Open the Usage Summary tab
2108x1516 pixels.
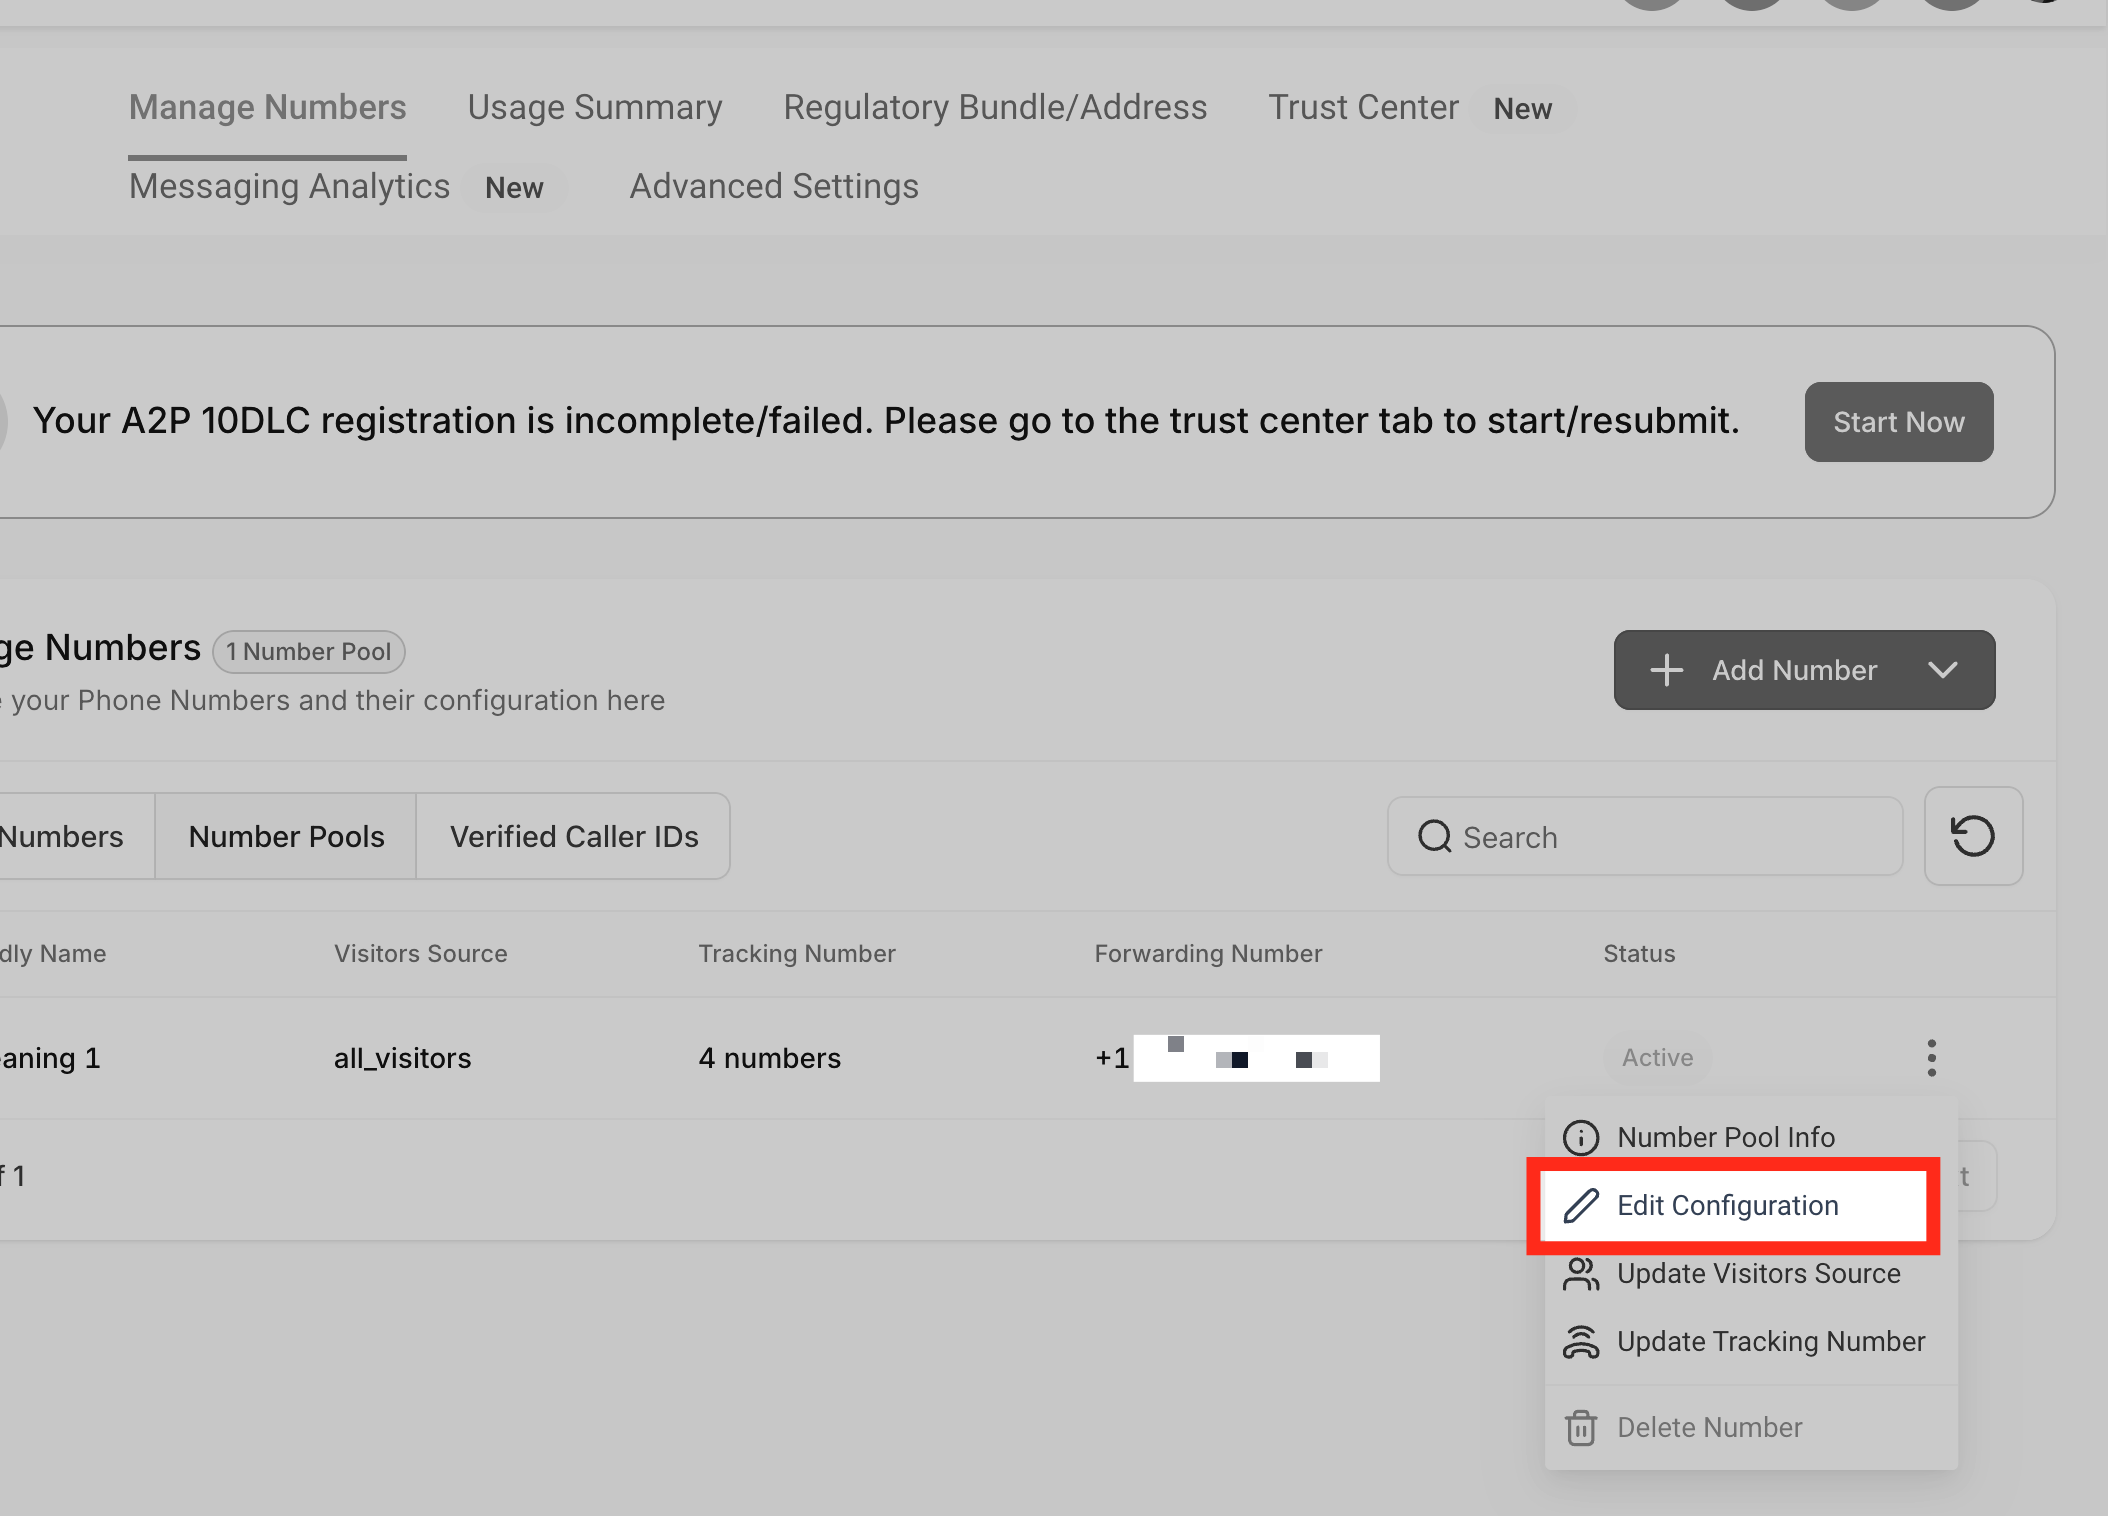594,107
